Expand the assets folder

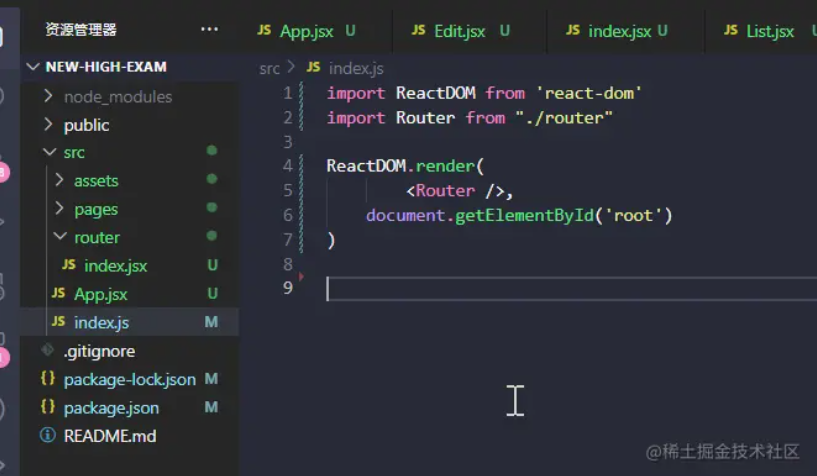(59, 181)
